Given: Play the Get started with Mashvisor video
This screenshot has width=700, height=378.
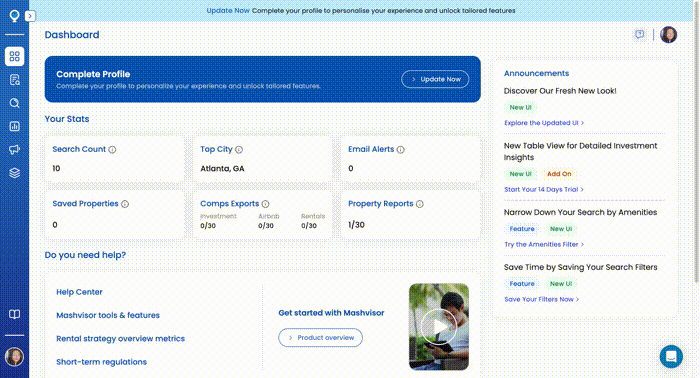Looking at the screenshot, I should [x=438, y=327].
